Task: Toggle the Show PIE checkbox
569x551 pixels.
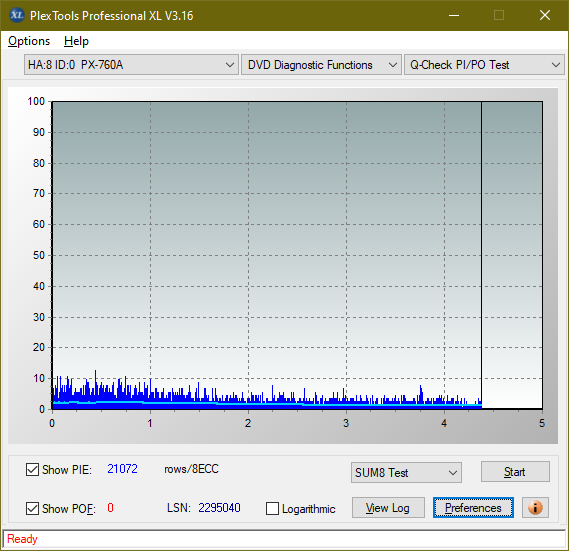Action: click(32, 469)
